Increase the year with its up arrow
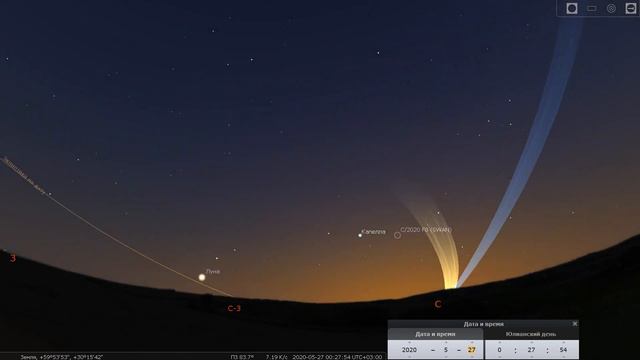Screen dimensions: 640x360 coord(409,343)
